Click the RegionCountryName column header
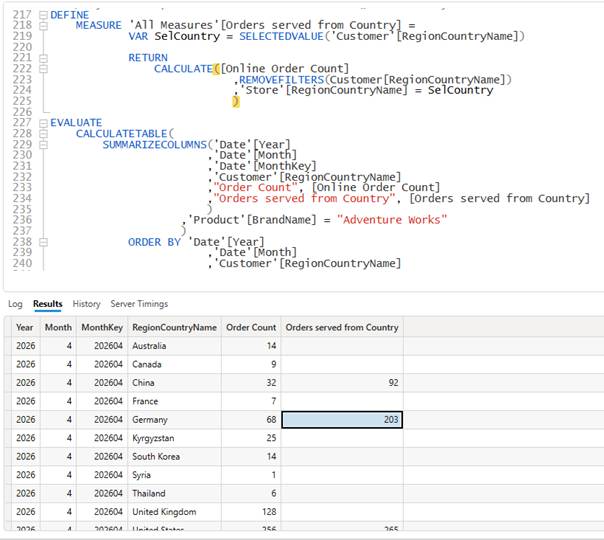 (174, 327)
